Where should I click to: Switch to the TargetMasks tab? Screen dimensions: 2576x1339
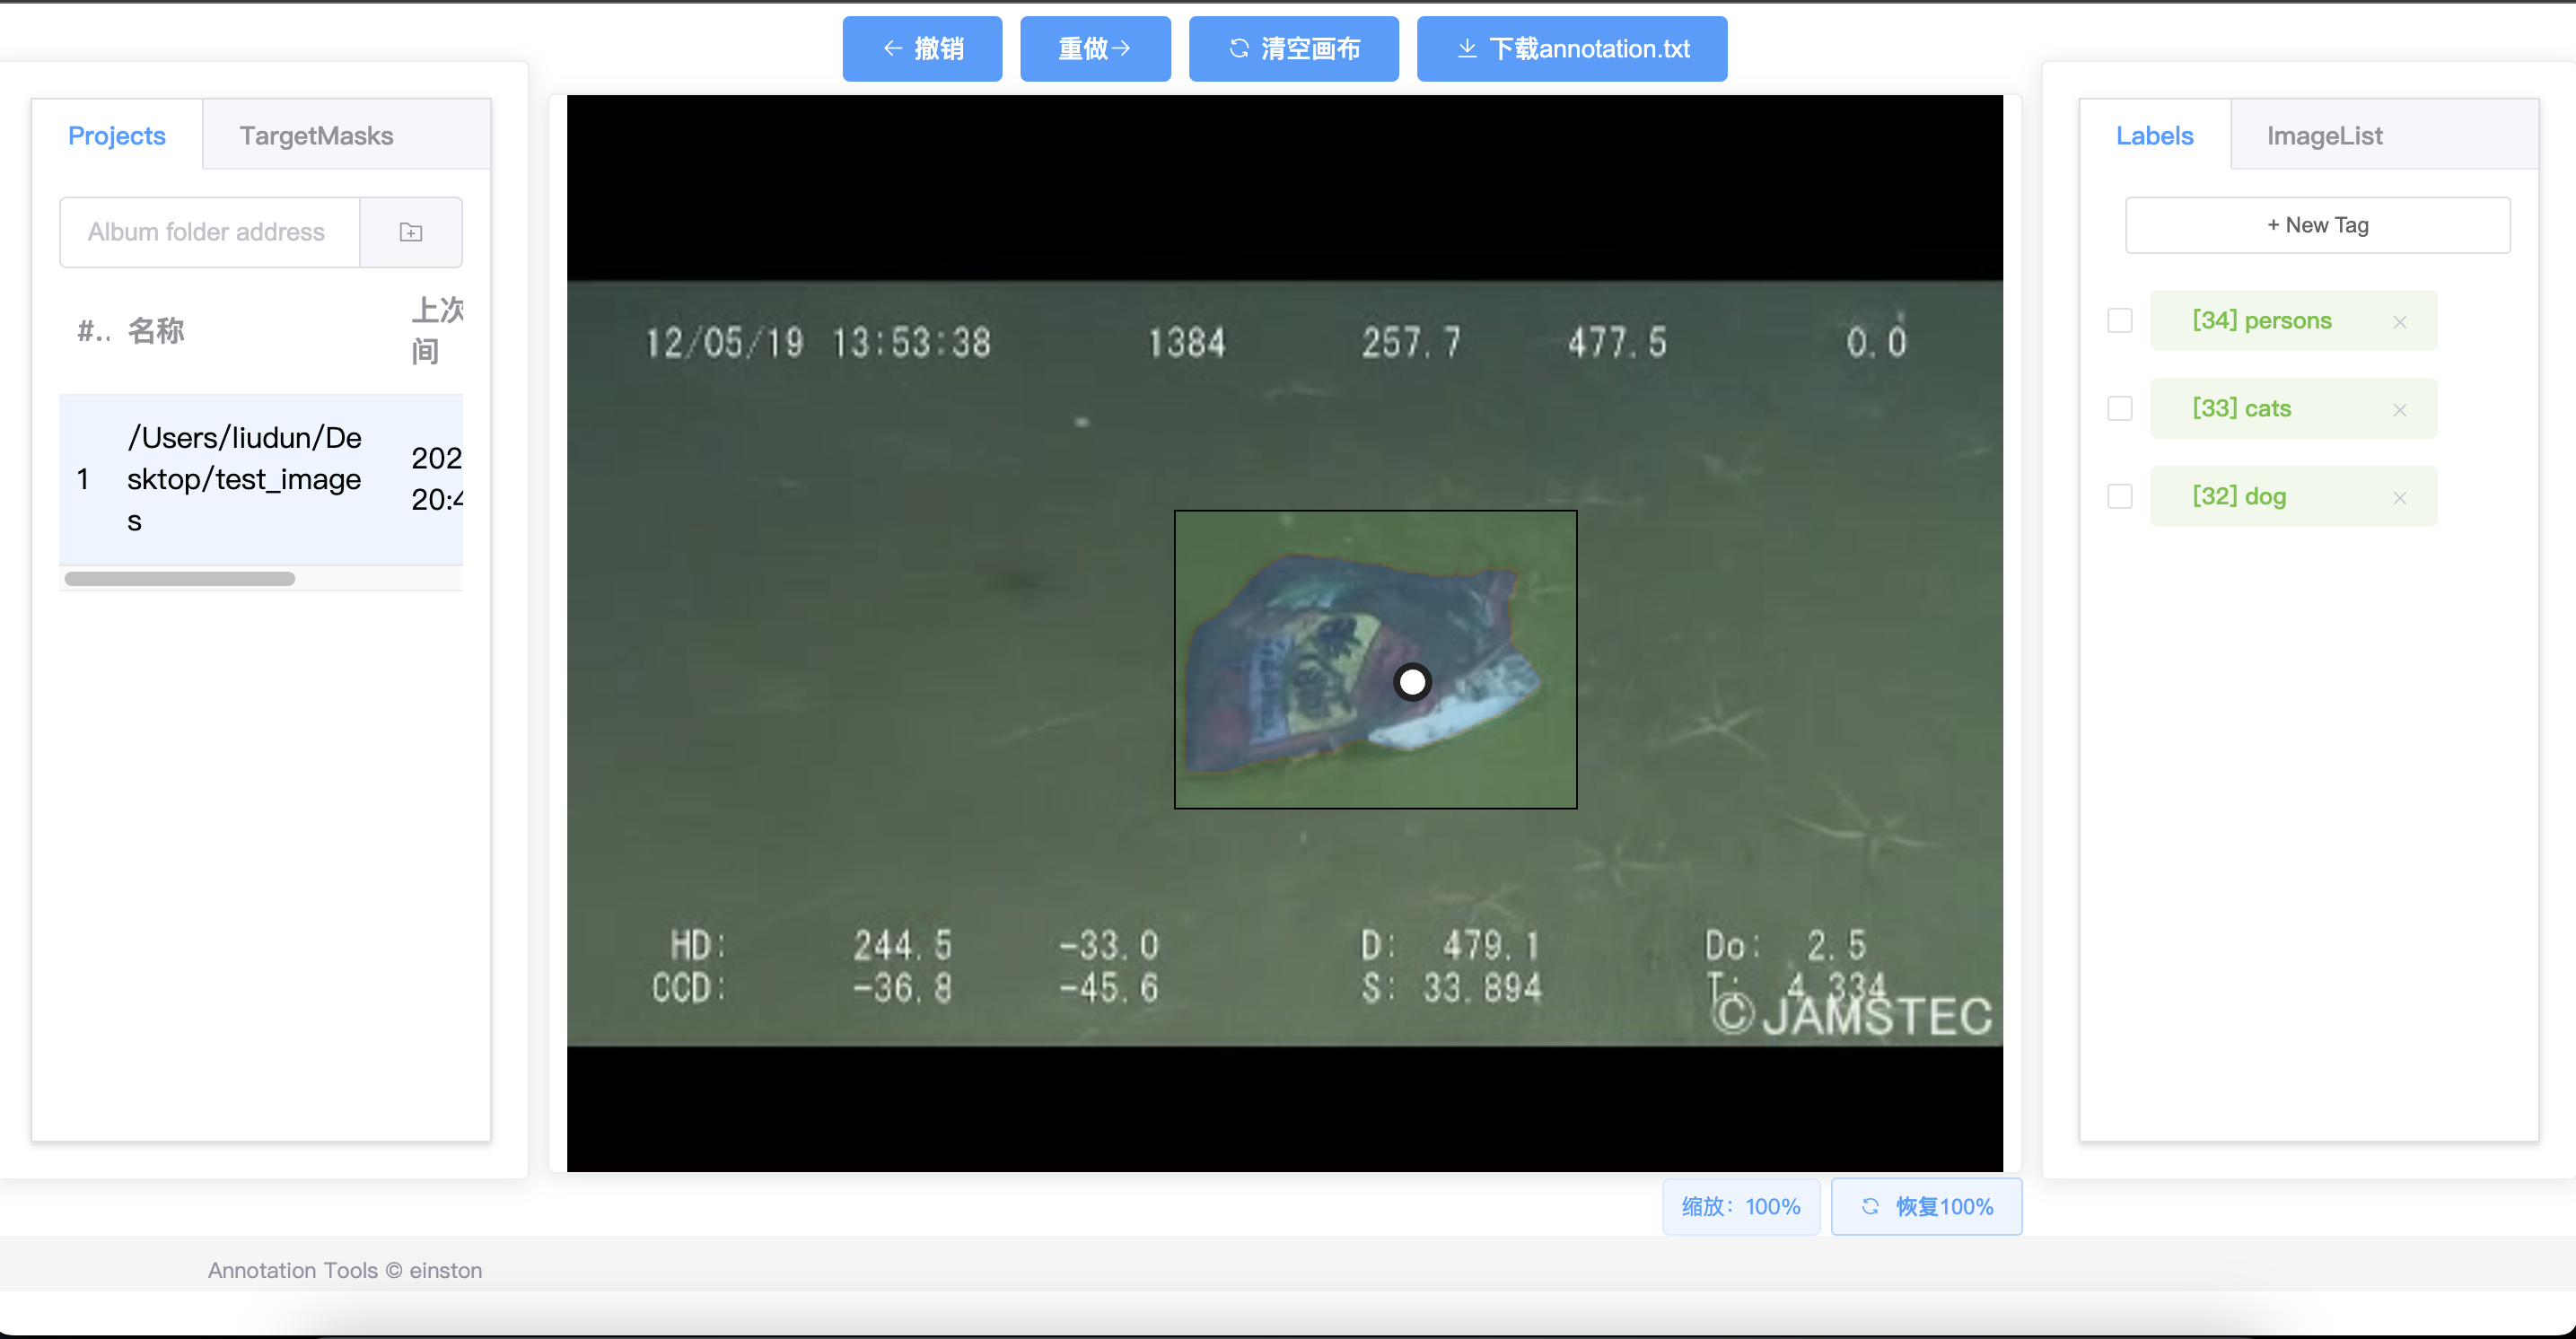316,135
